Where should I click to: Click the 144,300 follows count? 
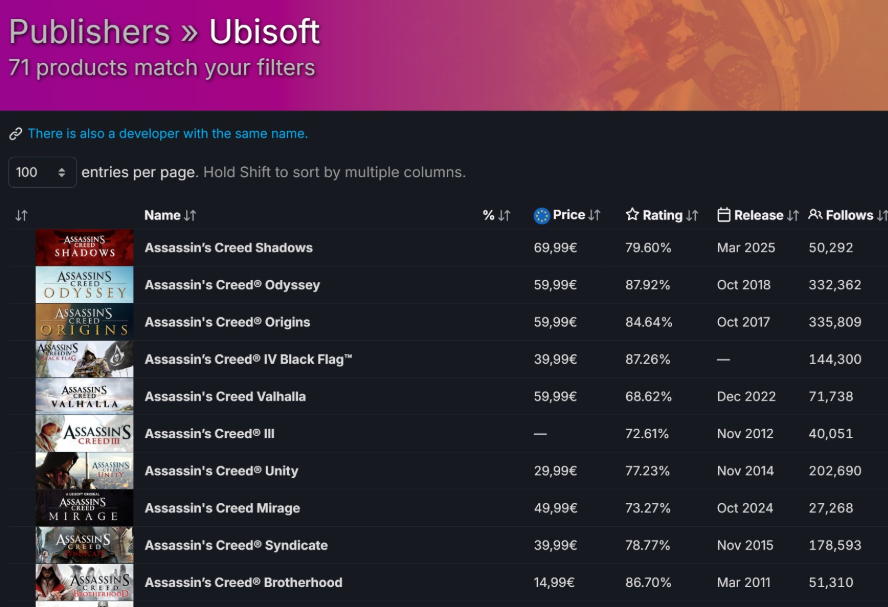coord(835,360)
